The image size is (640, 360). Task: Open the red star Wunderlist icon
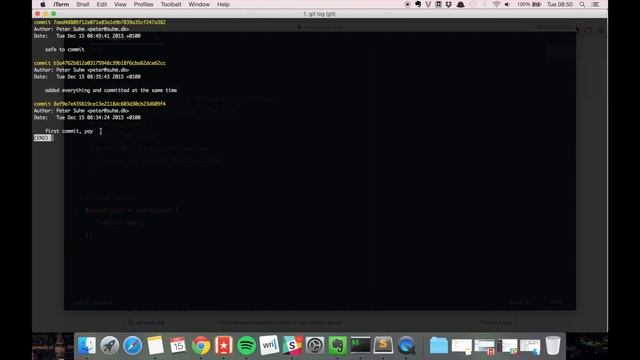[x=224, y=345]
